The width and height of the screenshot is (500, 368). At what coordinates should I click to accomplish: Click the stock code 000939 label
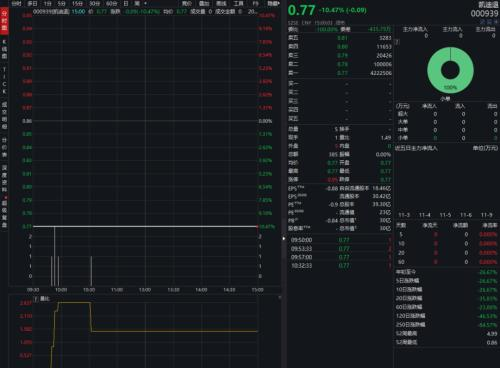click(x=484, y=13)
